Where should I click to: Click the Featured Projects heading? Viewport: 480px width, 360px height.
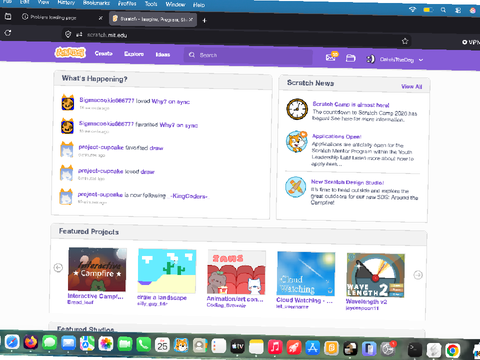(x=89, y=231)
